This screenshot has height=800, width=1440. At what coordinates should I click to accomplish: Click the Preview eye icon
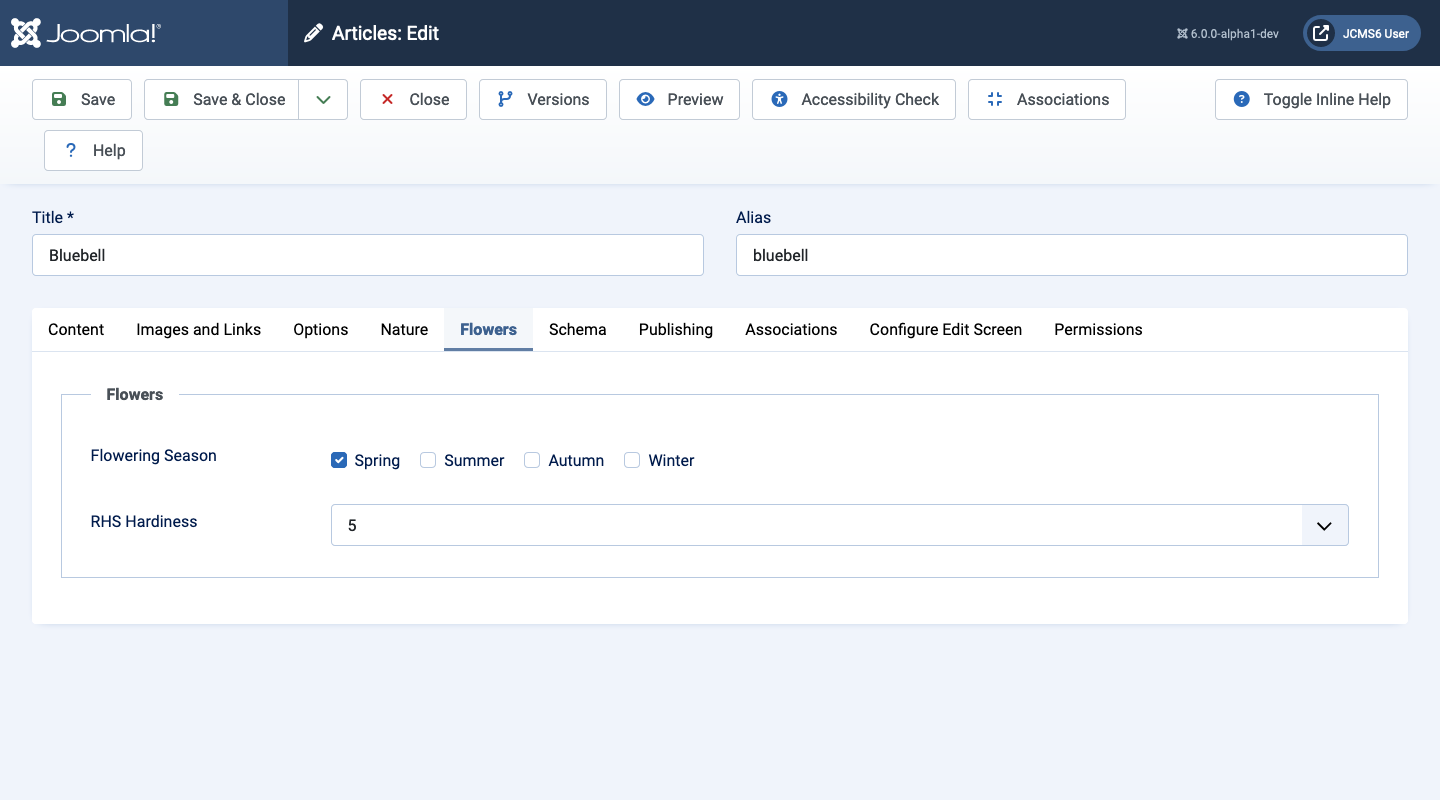coord(646,99)
